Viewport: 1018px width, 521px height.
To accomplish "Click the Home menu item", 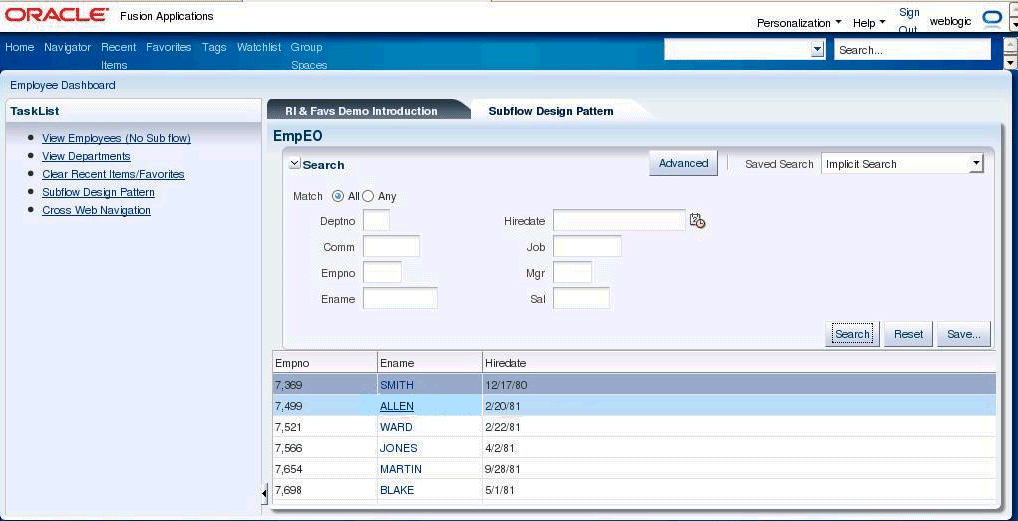I will point(19,47).
